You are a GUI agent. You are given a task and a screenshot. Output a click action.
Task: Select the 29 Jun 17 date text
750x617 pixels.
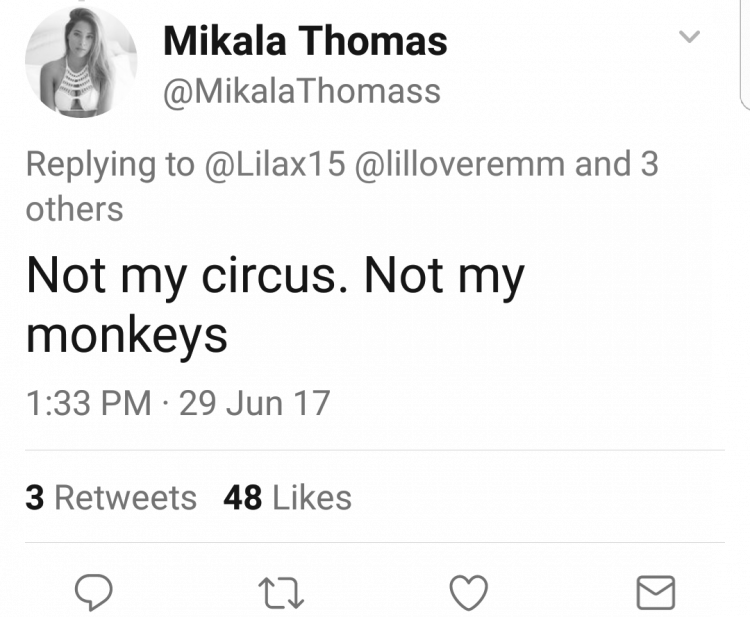click(x=254, y=403)
